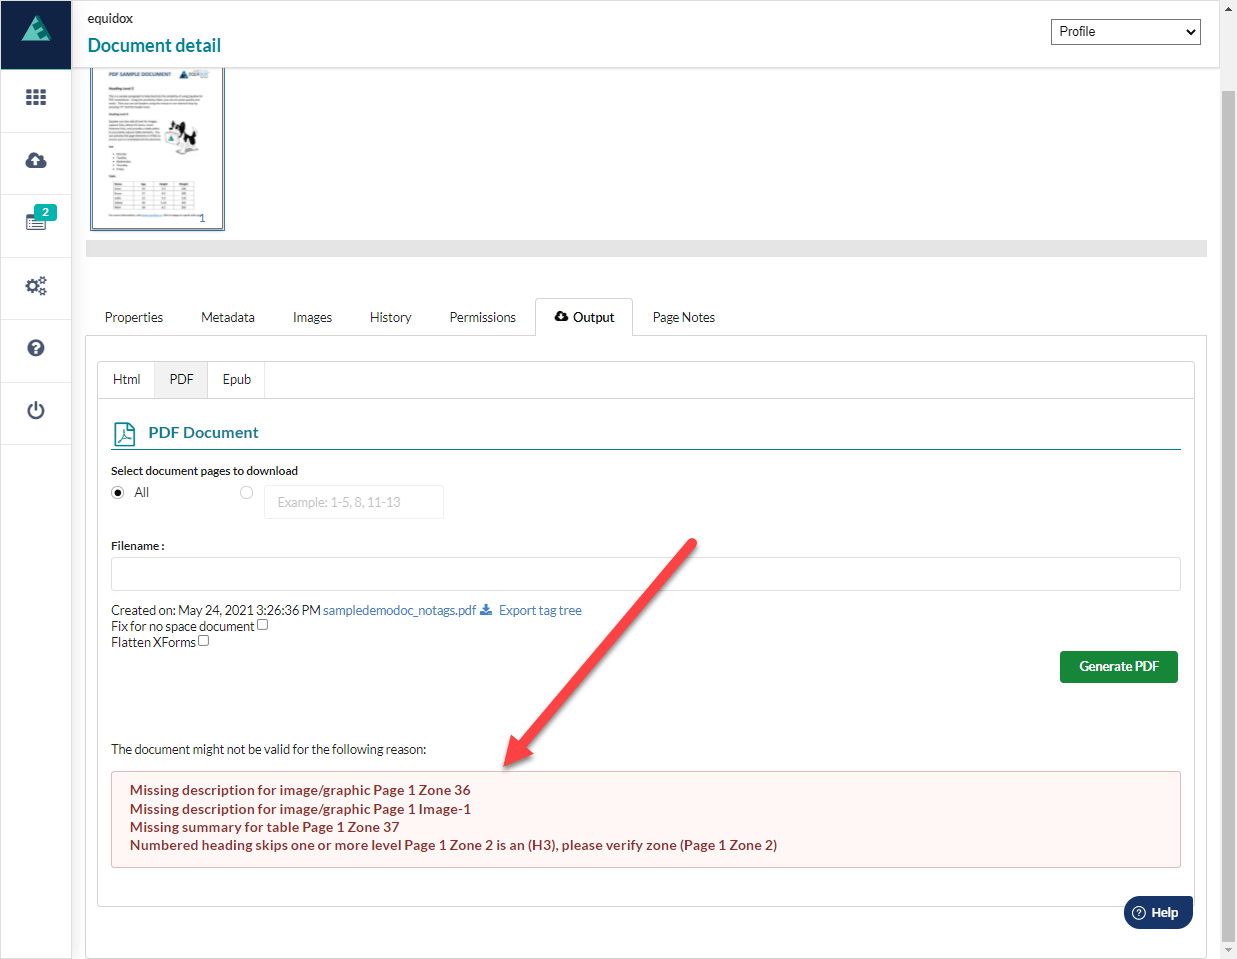
Task: Enable the Fix for no space document checkbox
Action: 262,624
